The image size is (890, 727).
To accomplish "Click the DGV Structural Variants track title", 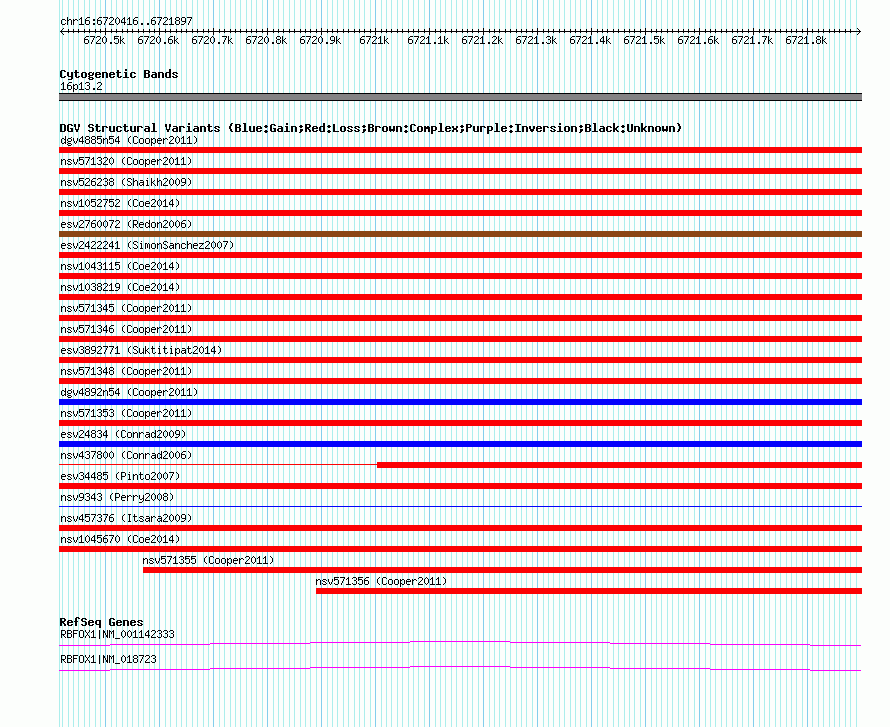I will (x=371, y=128).
